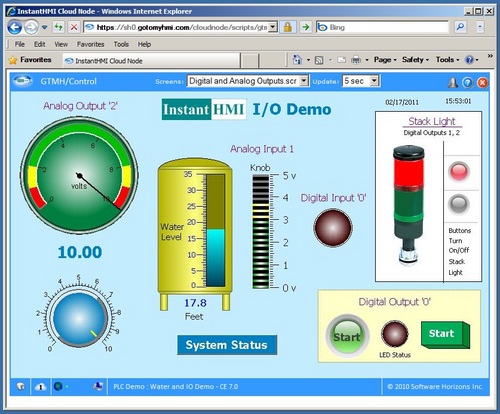Image resolution: width=500 pixels, height=414 pixels.
Task: Open the Help menu
Action: 144,44
